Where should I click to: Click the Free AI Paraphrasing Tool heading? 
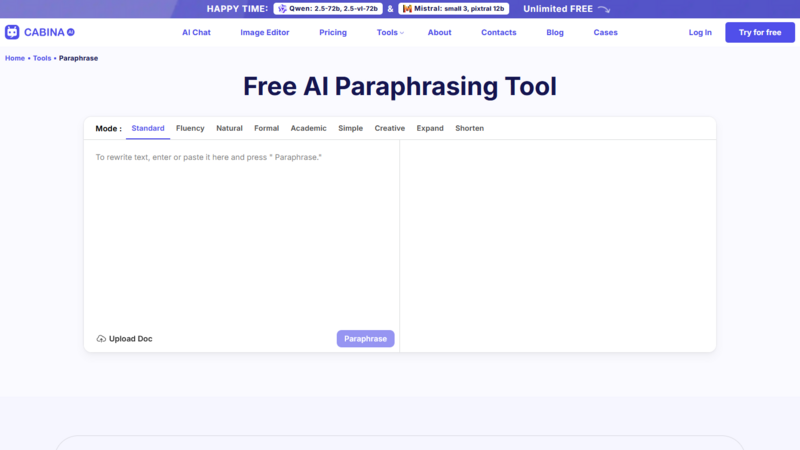tap(399, 86)
